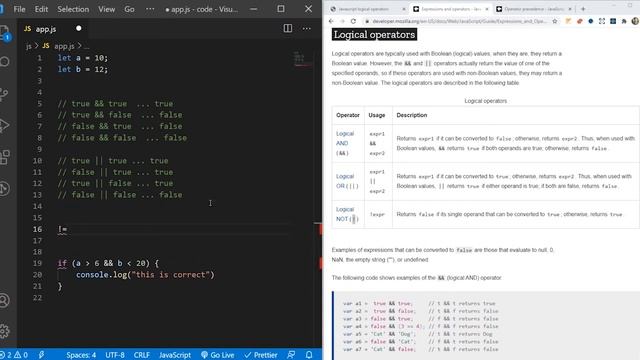Start the Go Live server

217,355
